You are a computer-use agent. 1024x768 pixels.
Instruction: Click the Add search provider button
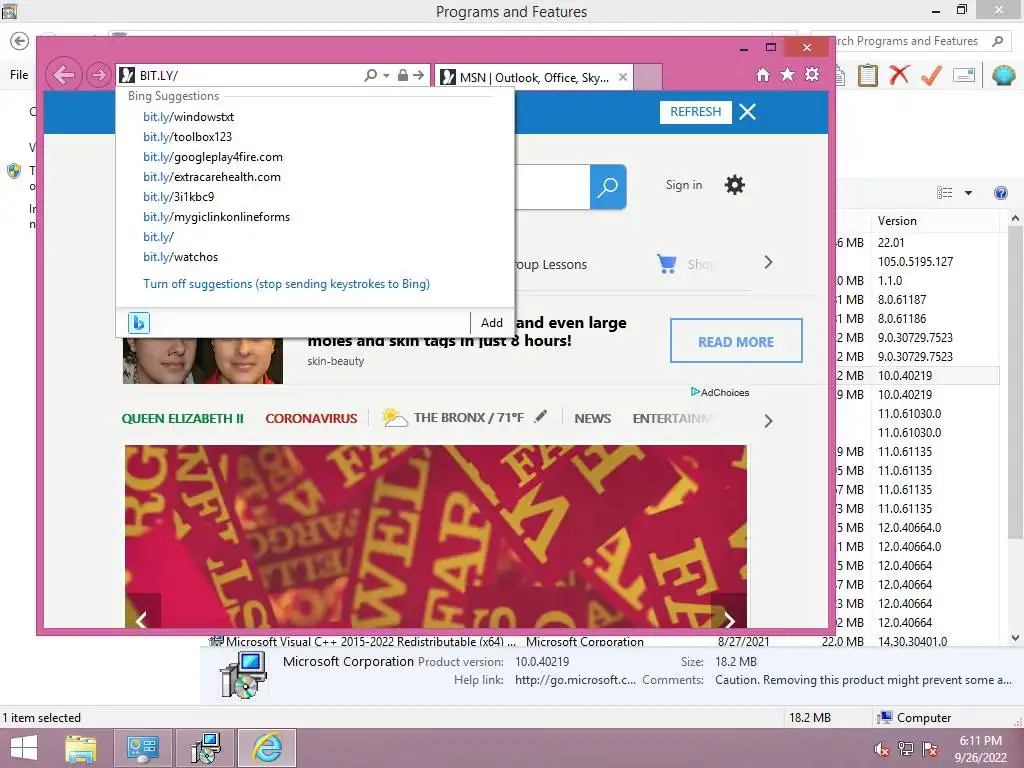tap(492, 323)
